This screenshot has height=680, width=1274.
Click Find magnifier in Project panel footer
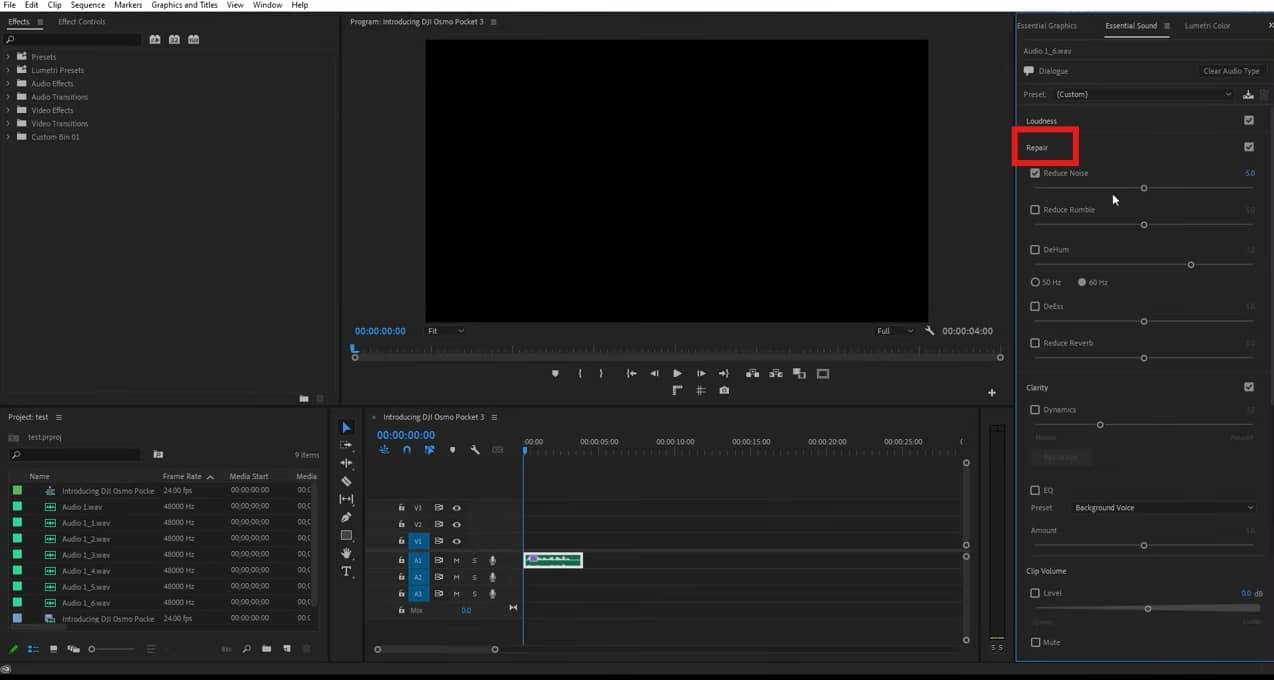click(247, 649)
